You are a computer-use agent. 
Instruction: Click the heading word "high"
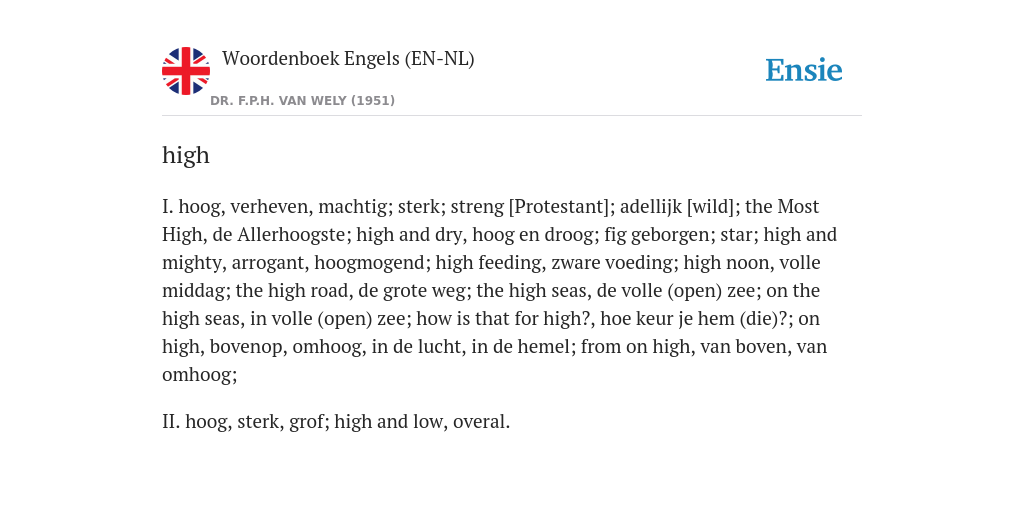tap(185, 155)
